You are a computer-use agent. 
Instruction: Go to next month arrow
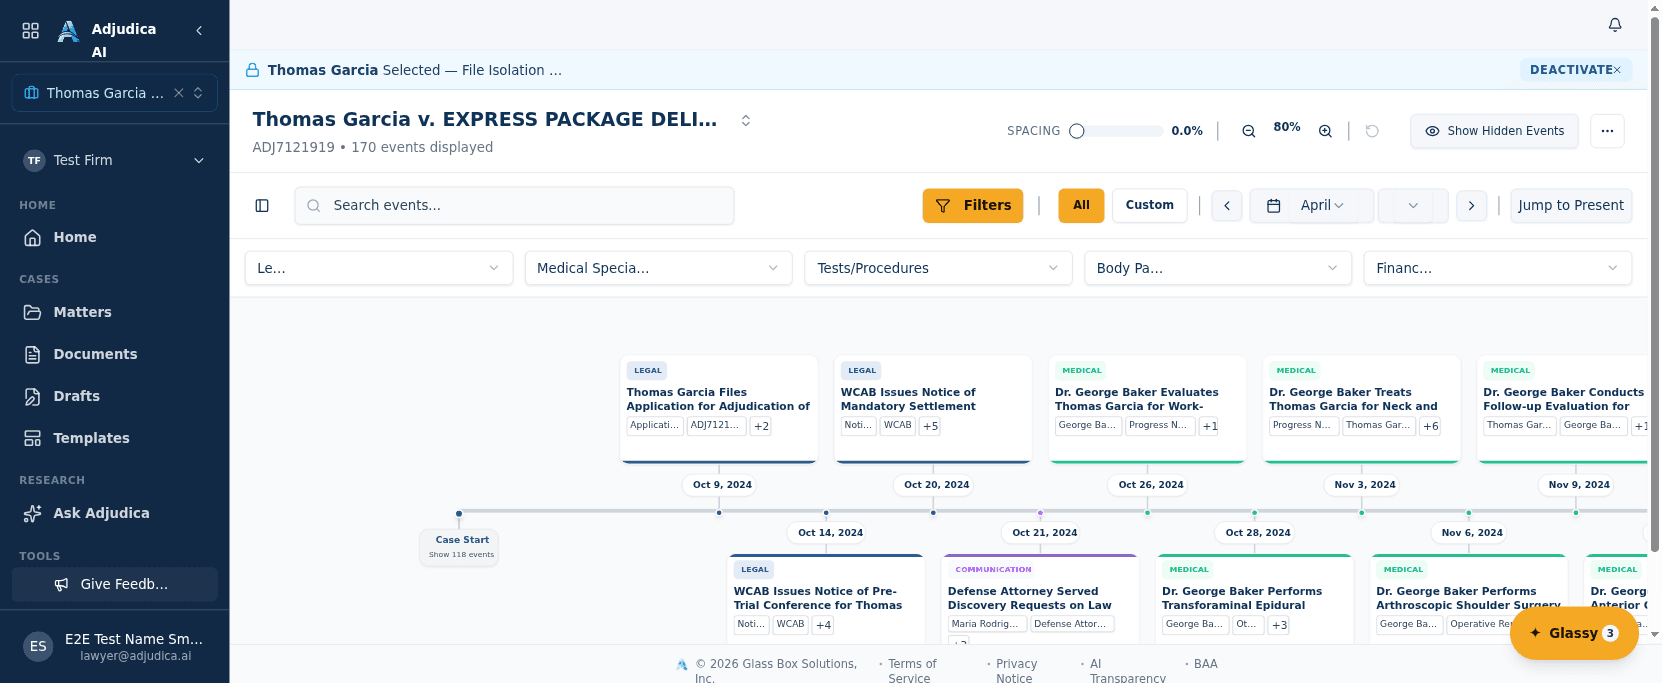[x=1471, y=205]
